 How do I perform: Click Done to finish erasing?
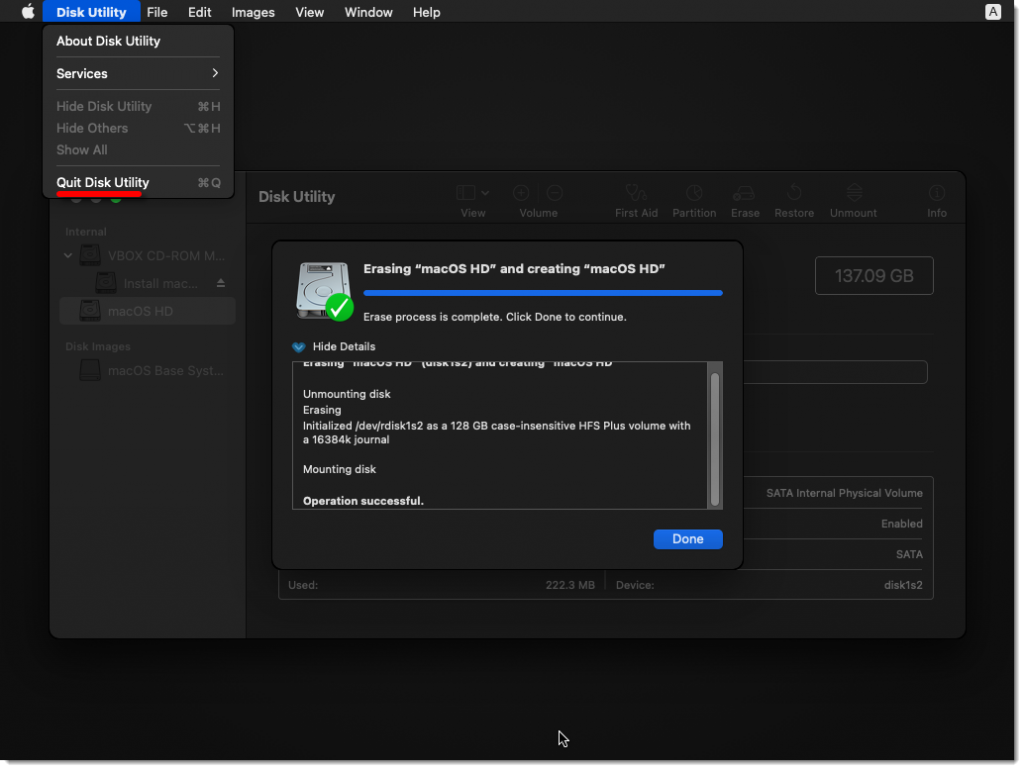[688, 539]
